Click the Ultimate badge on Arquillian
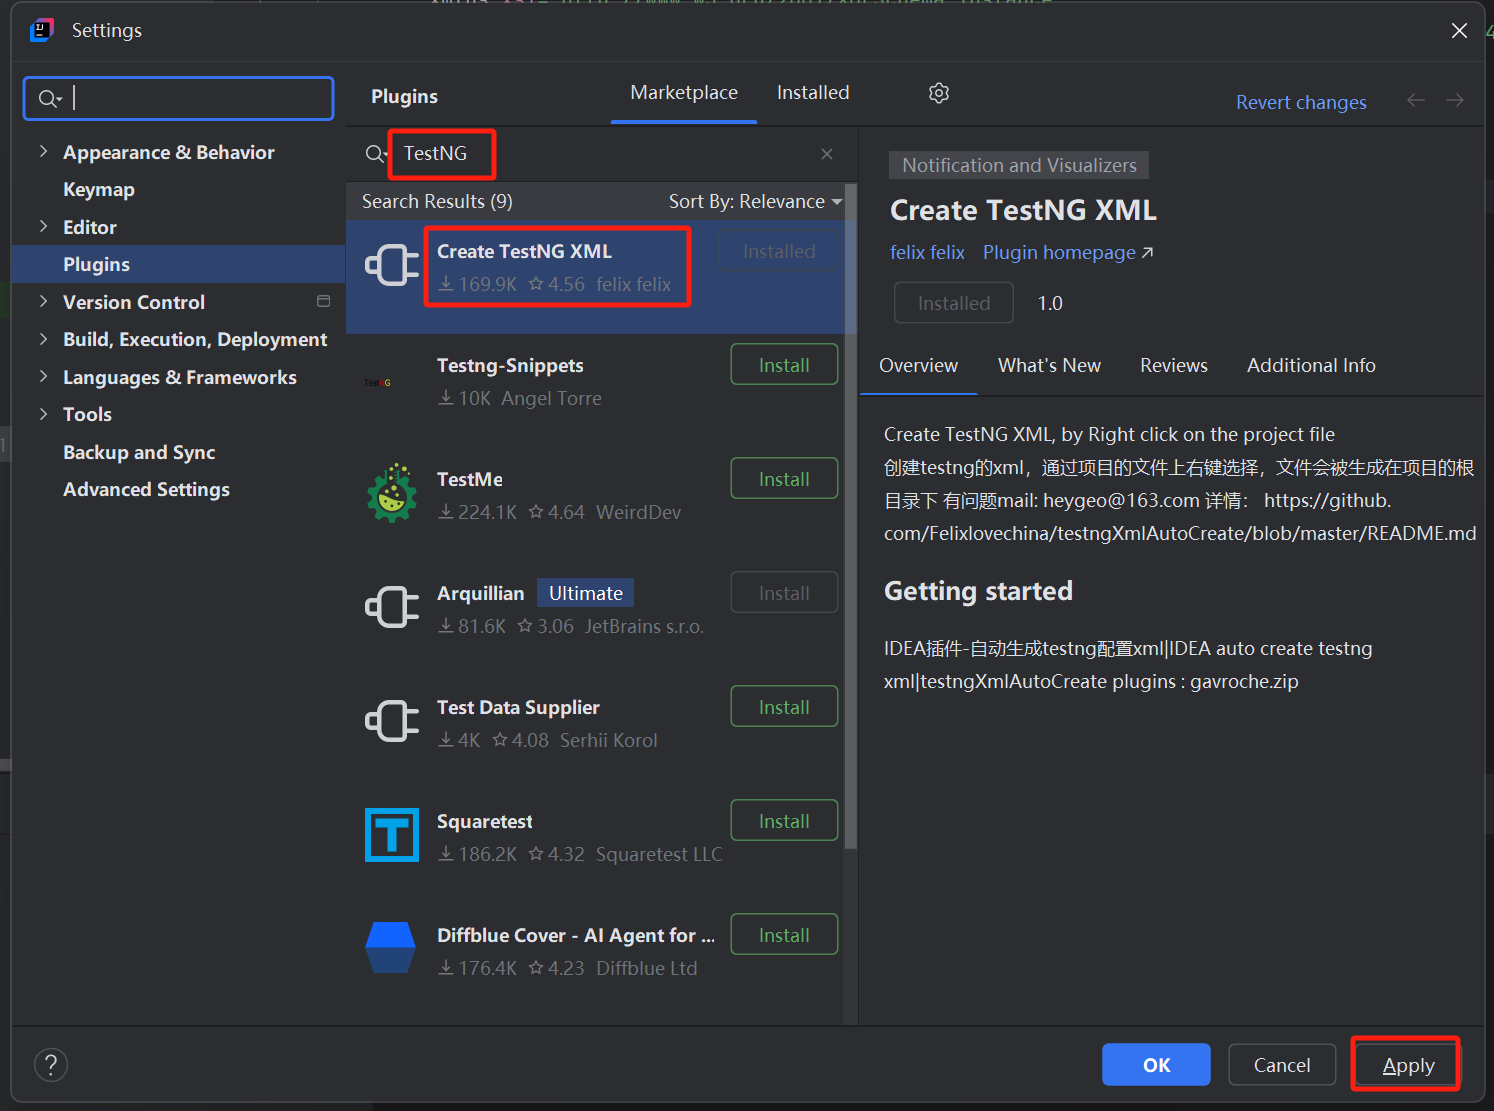 tap(585, 593)
